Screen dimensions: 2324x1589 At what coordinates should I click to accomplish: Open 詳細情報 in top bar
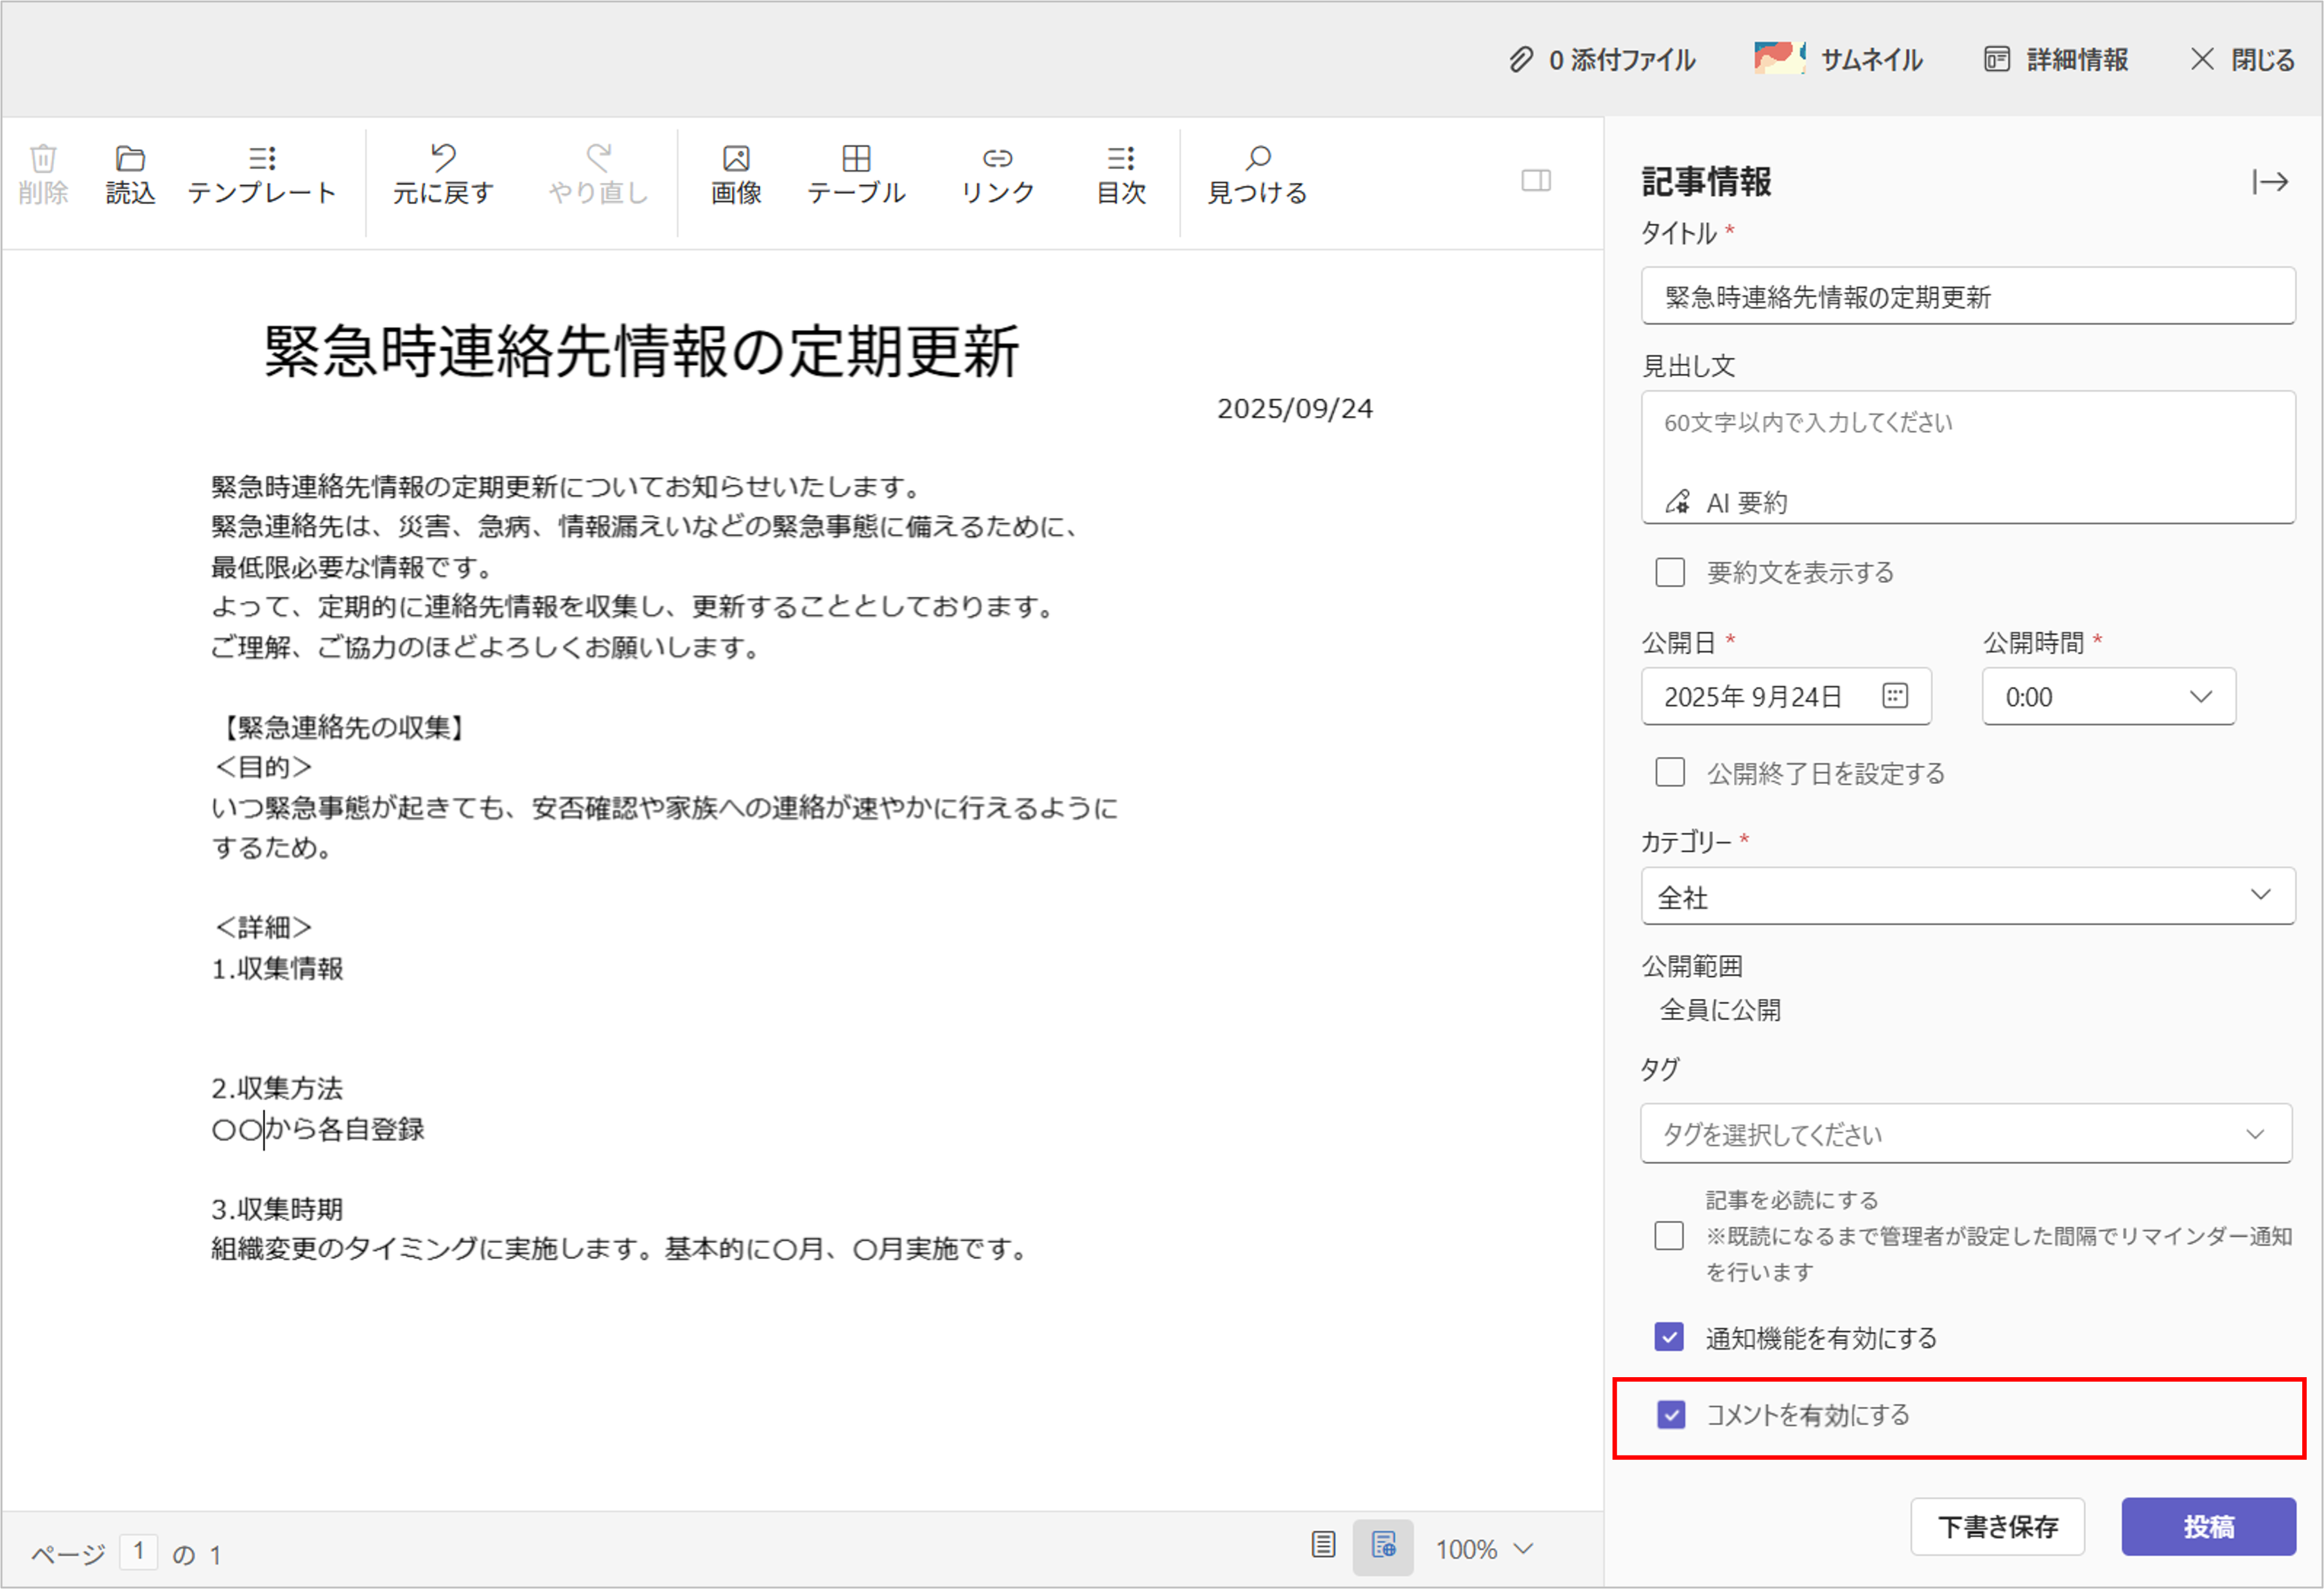pyautogui.click(x=2056, y=60)
